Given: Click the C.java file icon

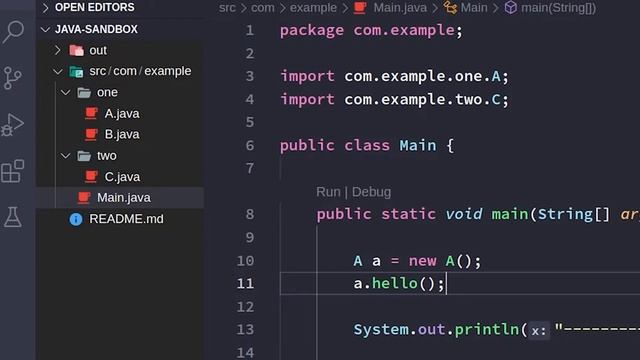Looking at the screenshot, I should 91,176.
